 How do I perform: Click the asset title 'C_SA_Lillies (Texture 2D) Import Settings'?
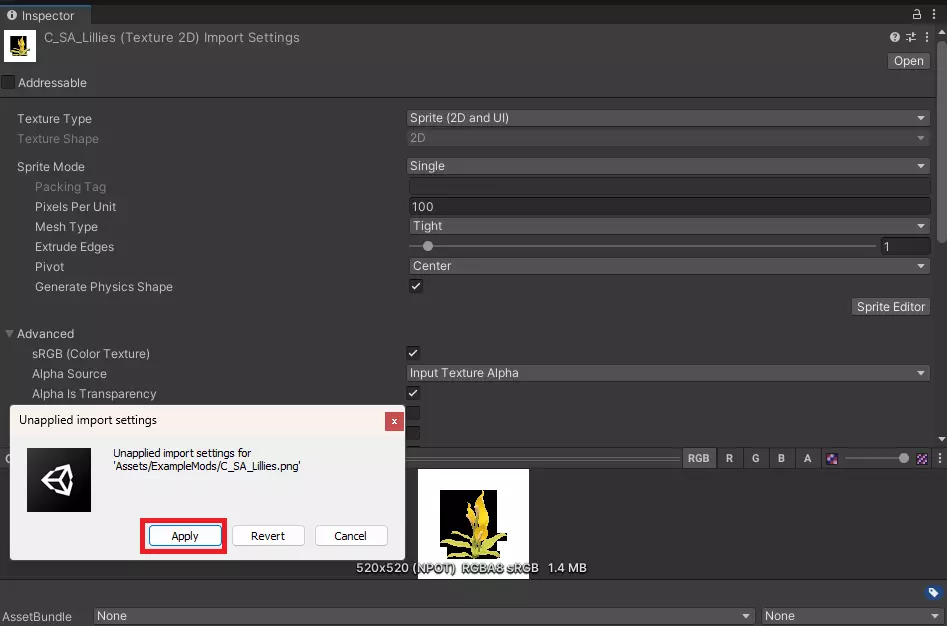click(x=172, y=37)
